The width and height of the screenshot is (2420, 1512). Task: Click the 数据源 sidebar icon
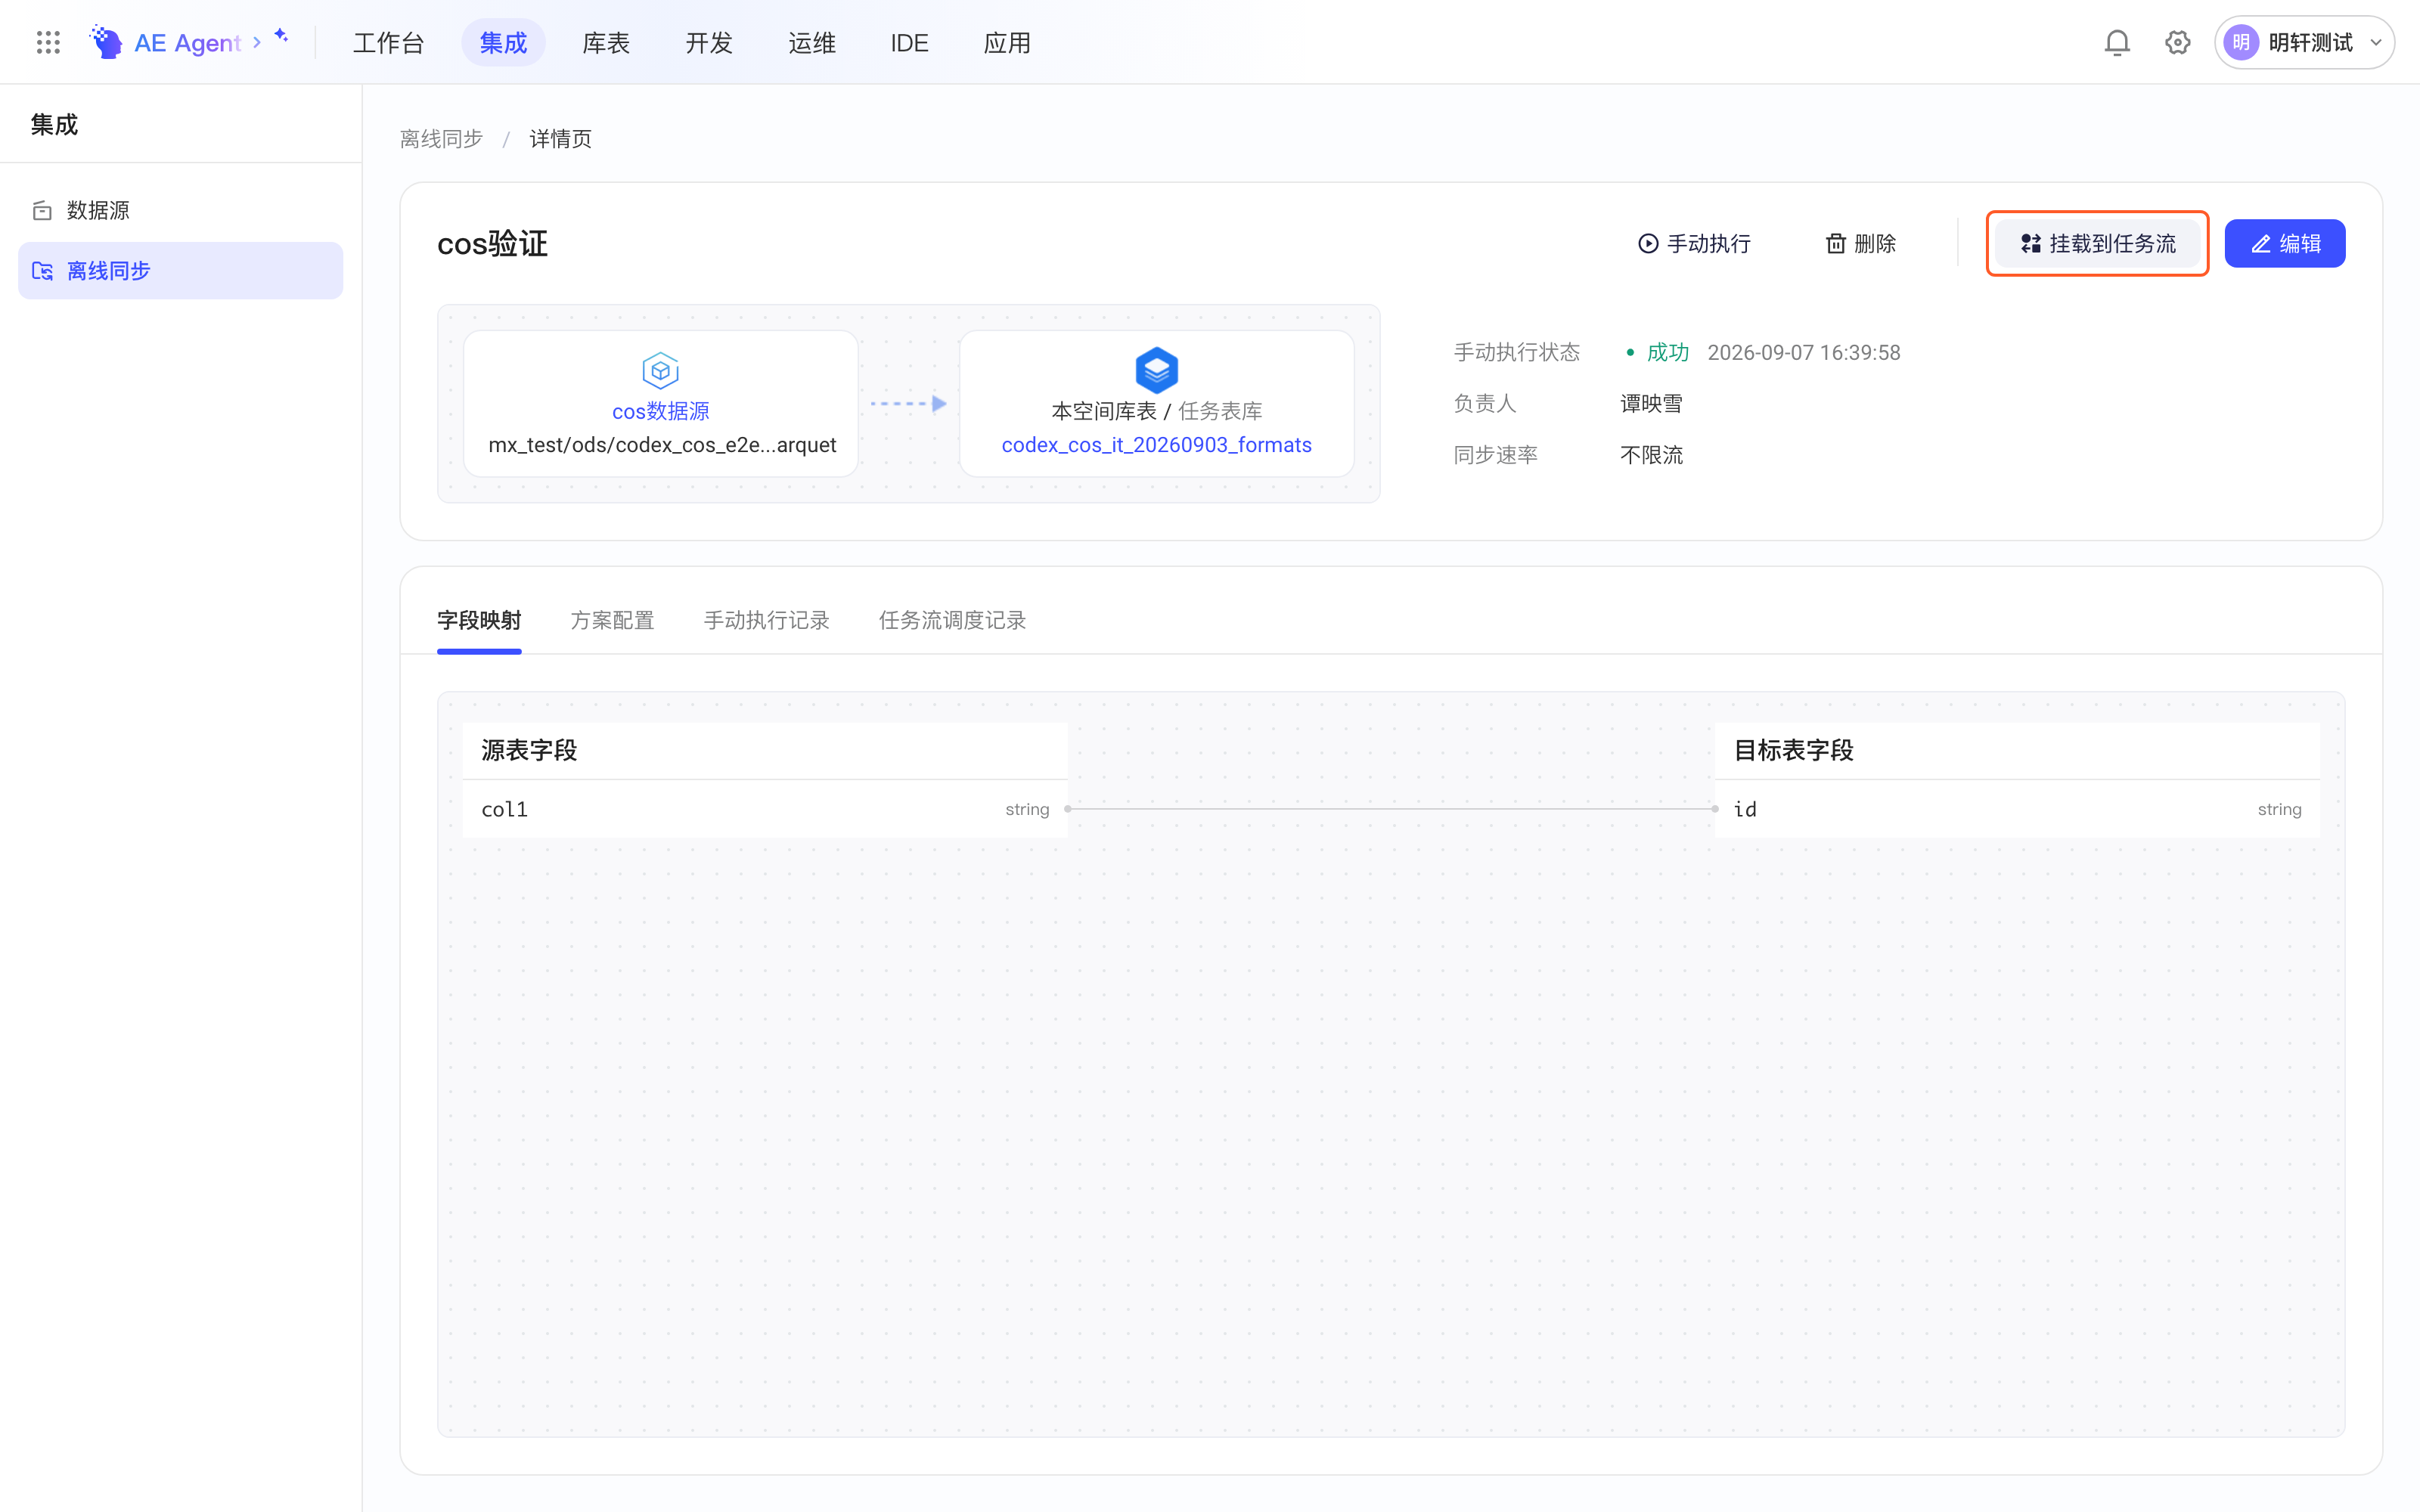[x=42, y=210]
